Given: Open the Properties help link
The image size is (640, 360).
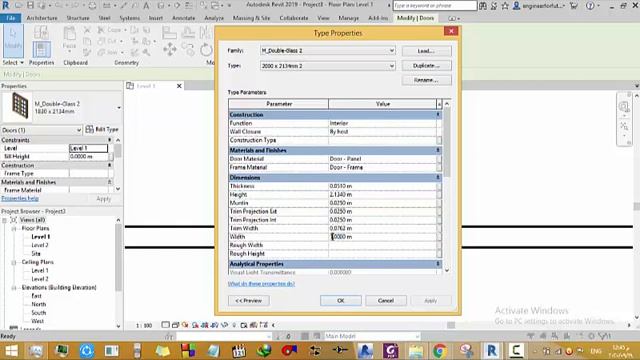Looking at the screenshot, I should point(20,198).
